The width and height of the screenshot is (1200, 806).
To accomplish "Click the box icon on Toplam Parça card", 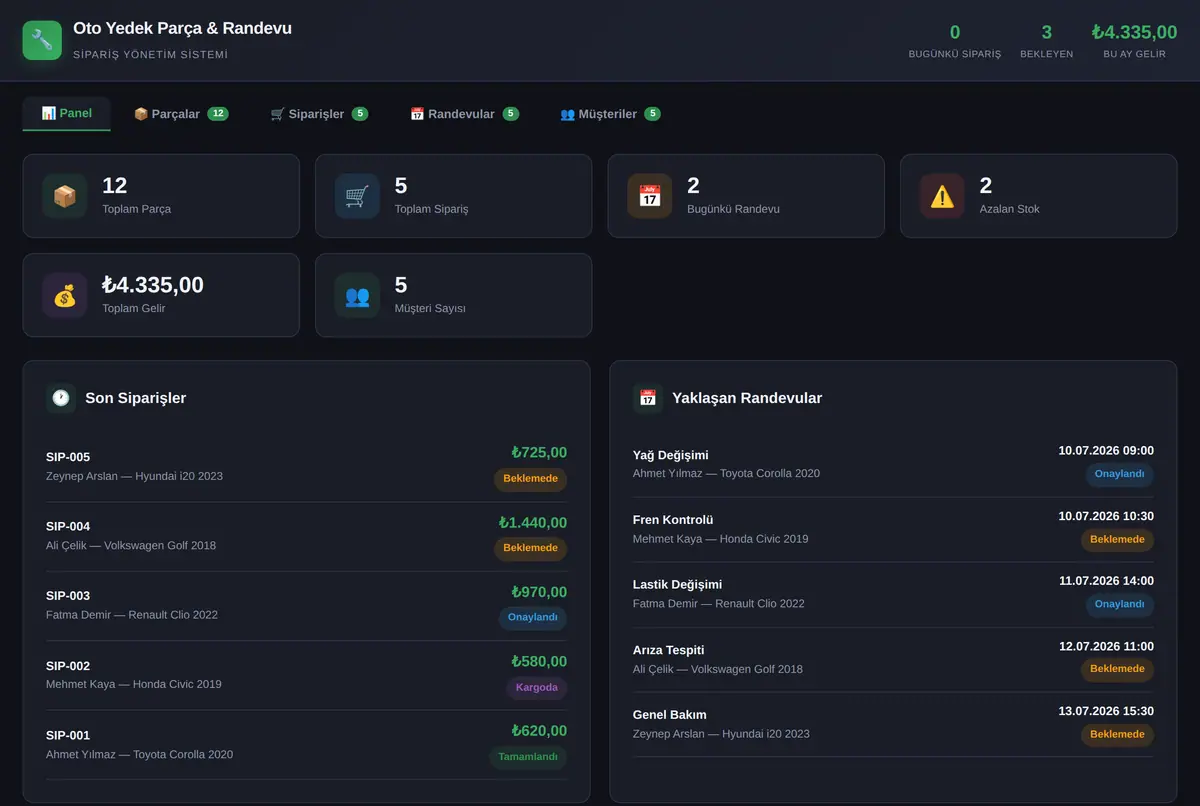I will [x=65, y=196].
